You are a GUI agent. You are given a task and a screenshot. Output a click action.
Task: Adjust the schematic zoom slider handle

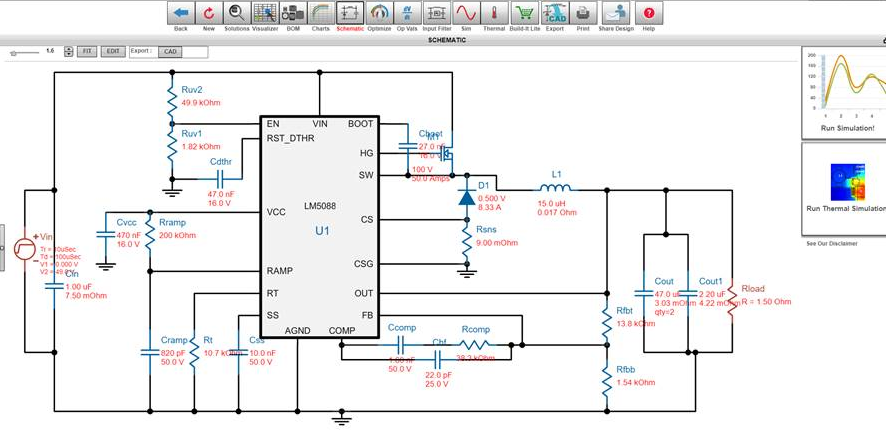[13, 53]
